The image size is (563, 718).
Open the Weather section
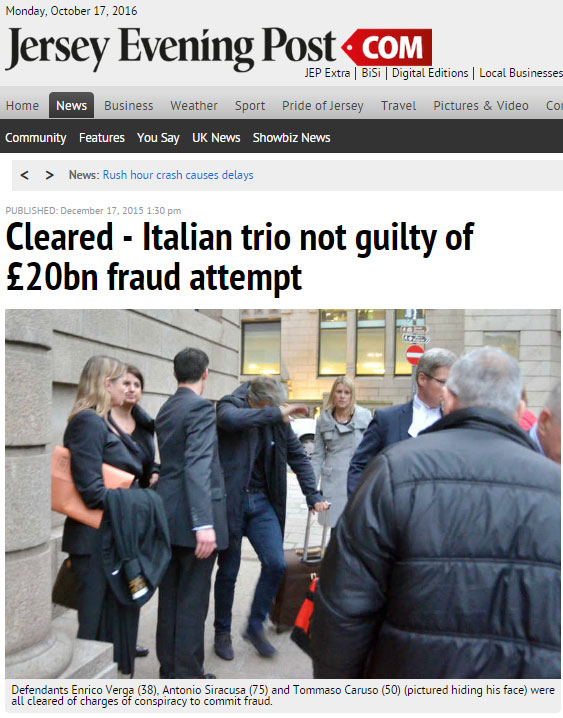194,105
